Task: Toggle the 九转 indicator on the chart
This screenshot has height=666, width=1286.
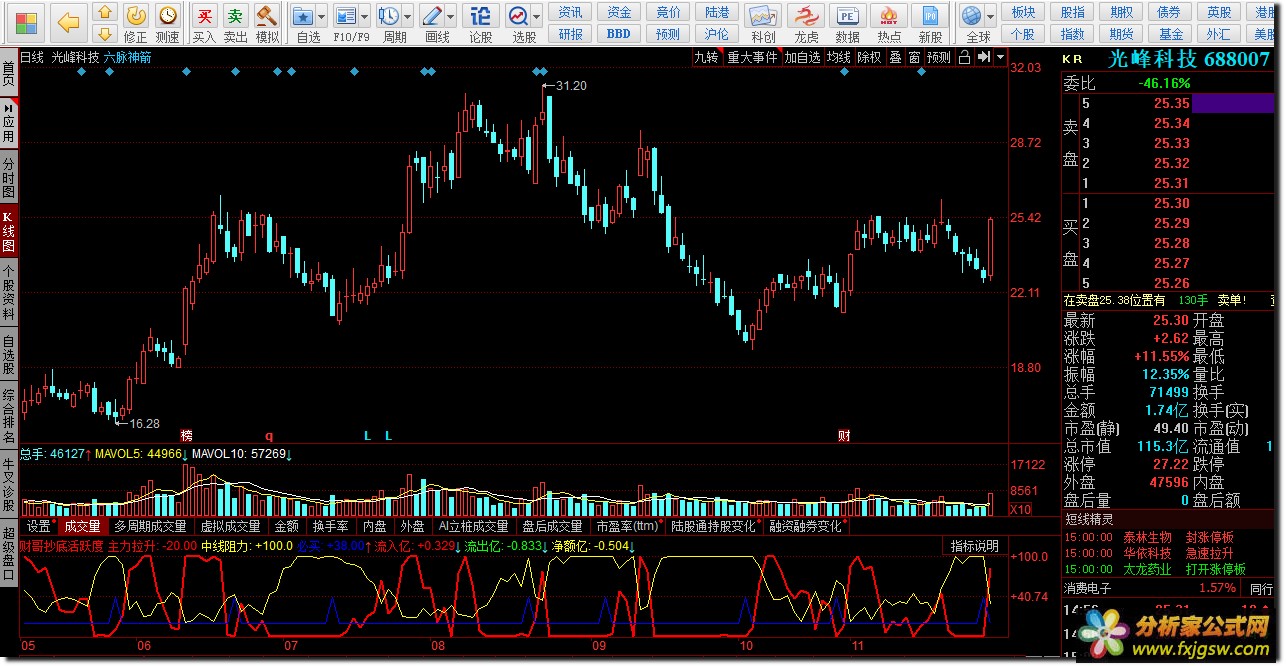Action: (x=707, y=57)
